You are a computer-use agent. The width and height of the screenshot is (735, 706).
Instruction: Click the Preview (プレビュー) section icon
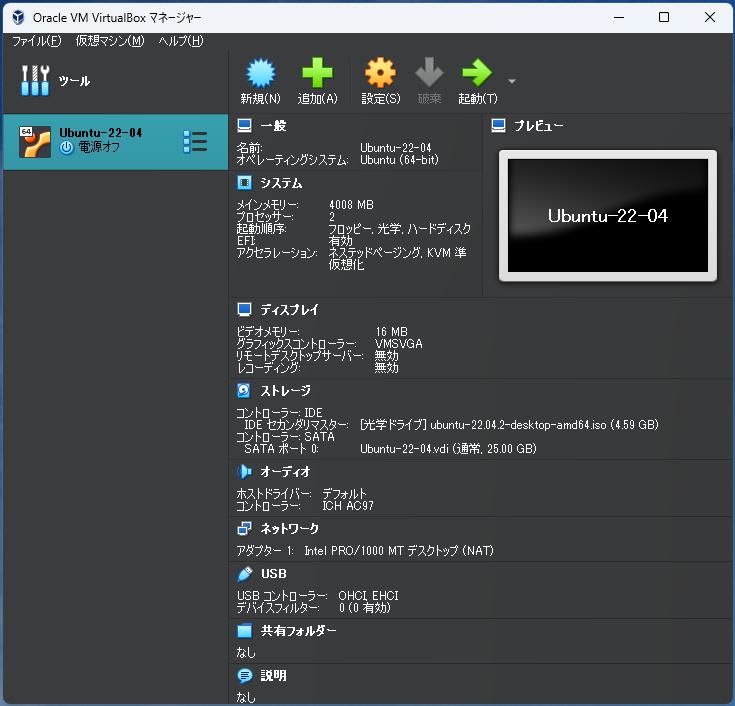pos(498,126)
